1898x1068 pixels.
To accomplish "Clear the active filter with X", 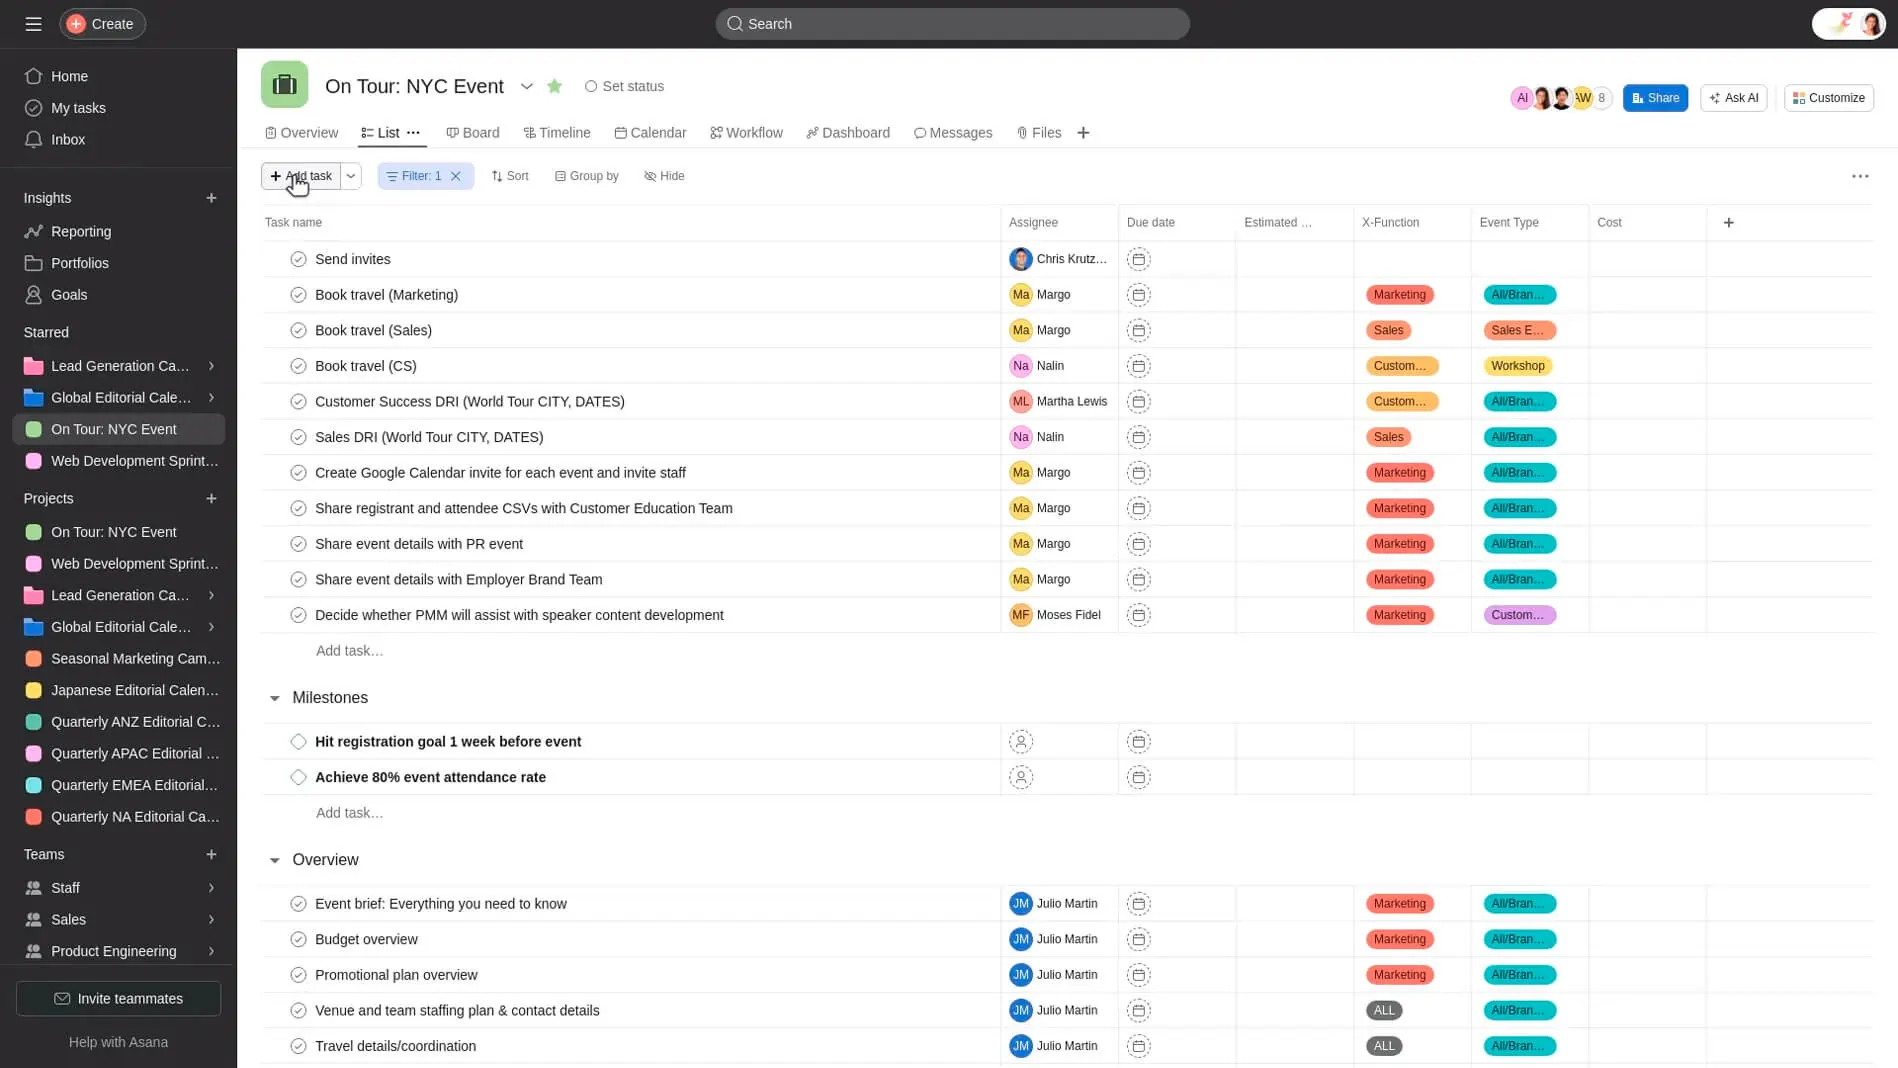I will tap(456, 176).
